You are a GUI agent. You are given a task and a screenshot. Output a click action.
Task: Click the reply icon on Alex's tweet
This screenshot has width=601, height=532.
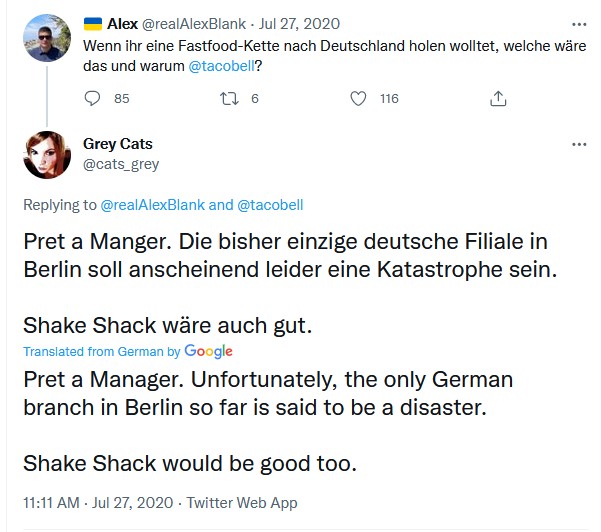[x=93, y=98]
